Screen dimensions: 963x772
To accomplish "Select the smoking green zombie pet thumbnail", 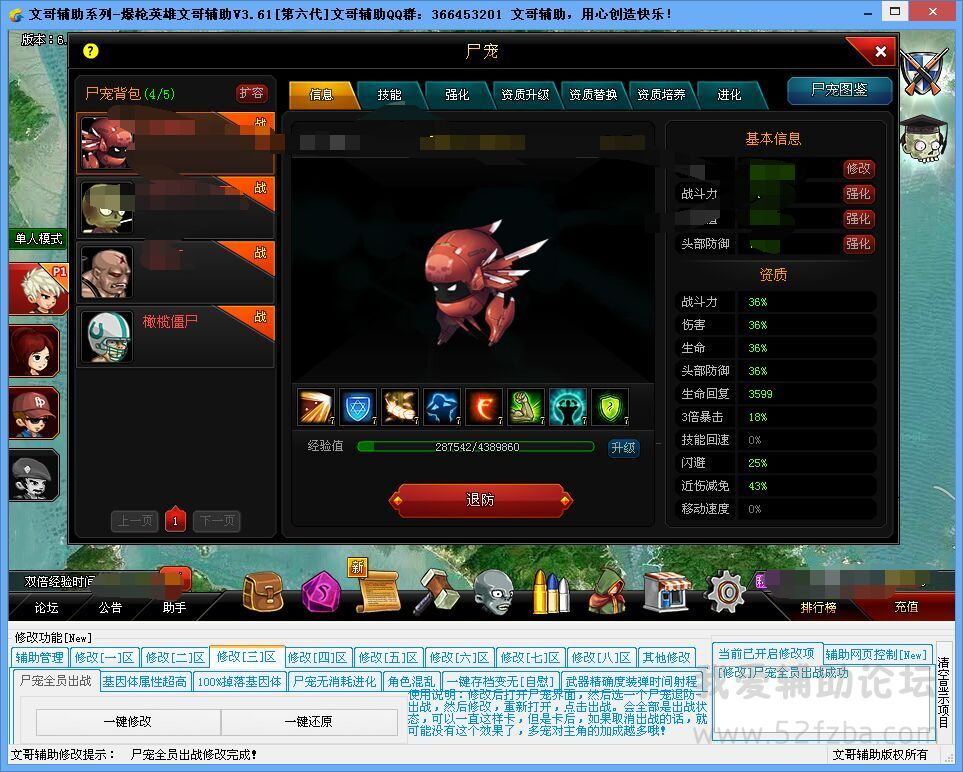I will coord(107,208).
